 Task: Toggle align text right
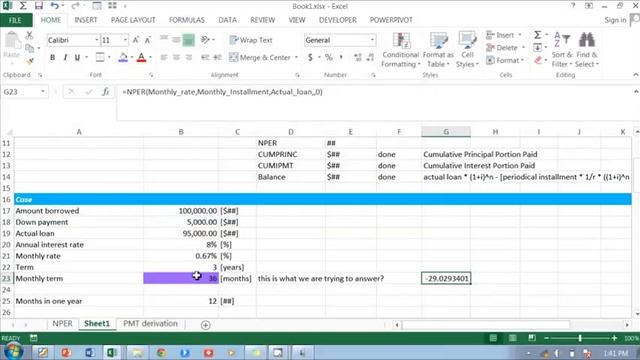189,58
